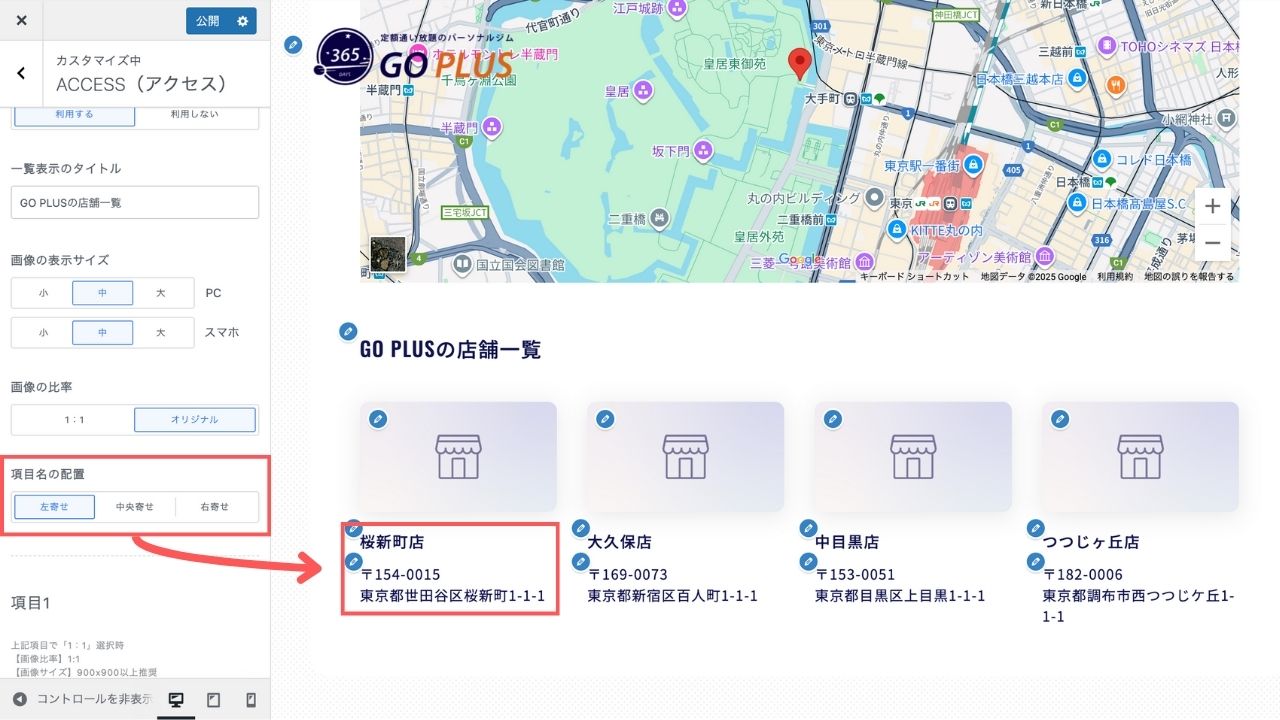Image resolution: width=1280 pixels, height=720 pixels.
Task: Click the 桜新町店 store image placeholder
Action: point(458,456)
